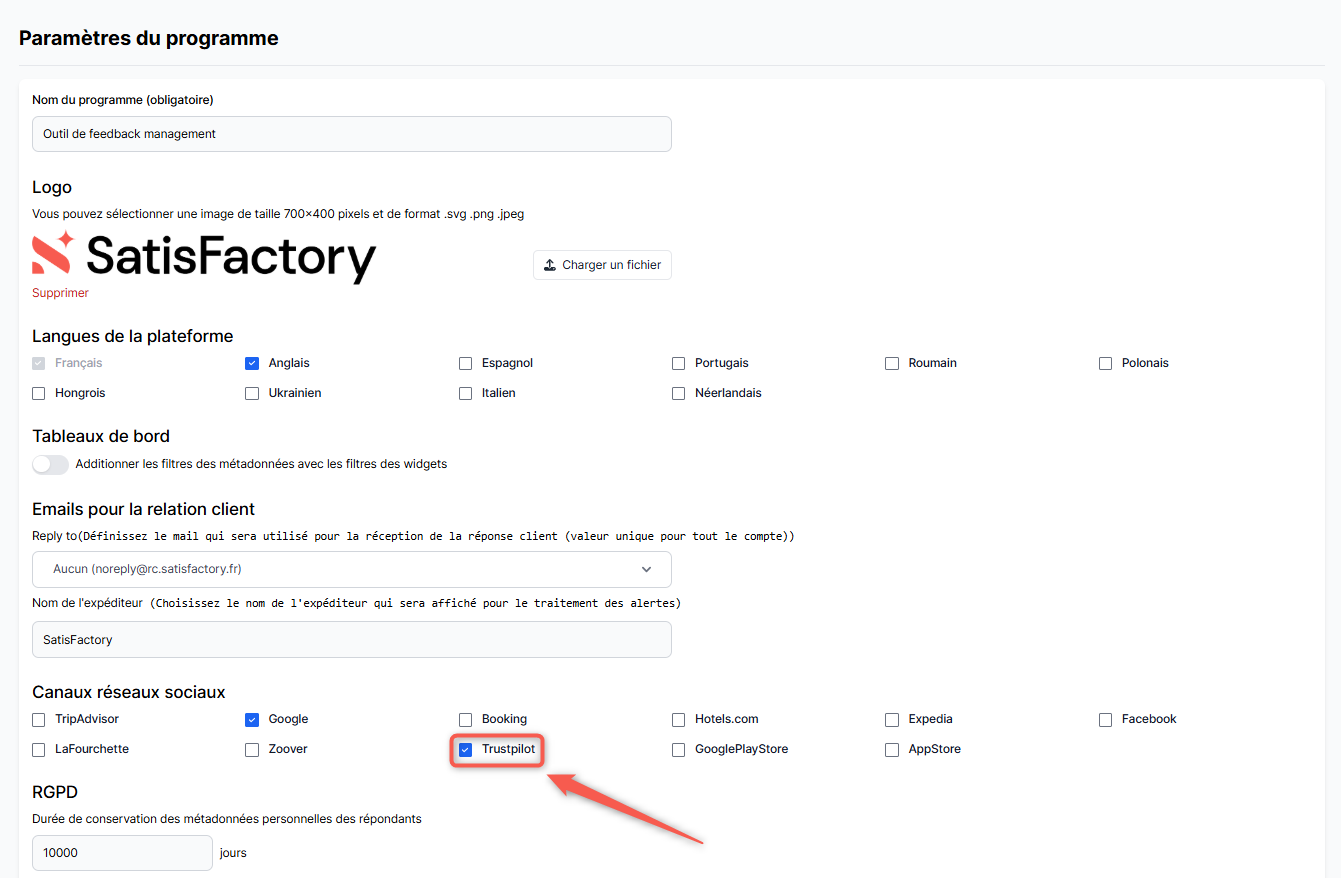The height and width of the screenshot is (878, 1341).
Task: Click the Reply to dropdown chevron
Action: (x=647, y=569)
